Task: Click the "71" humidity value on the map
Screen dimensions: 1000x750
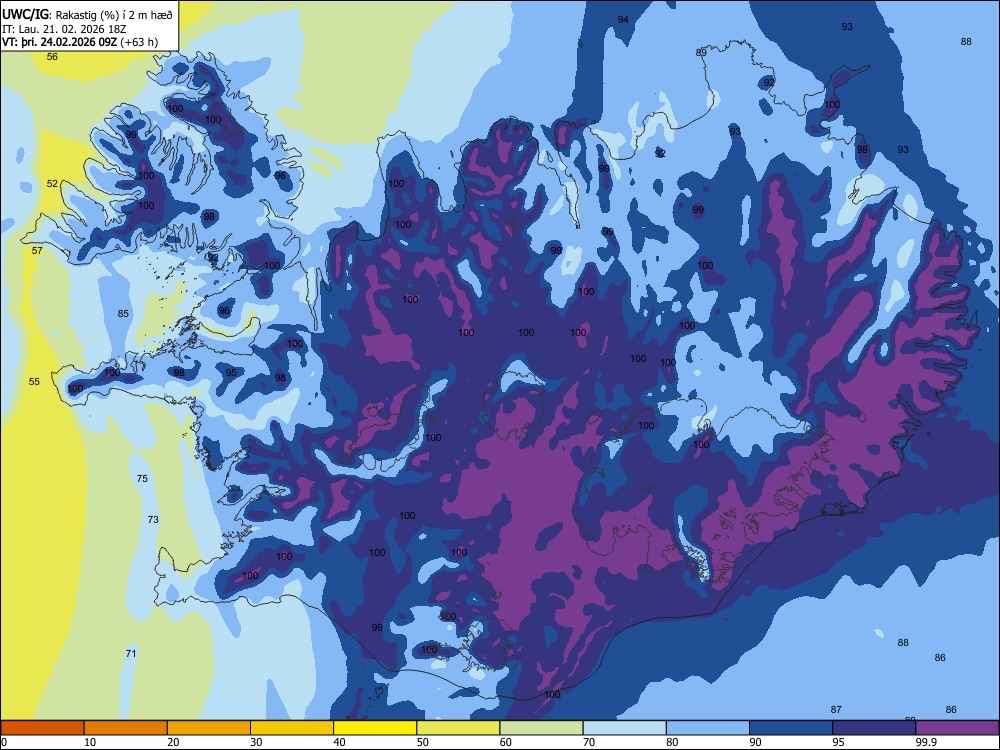Action: click(x=131, y=653)
